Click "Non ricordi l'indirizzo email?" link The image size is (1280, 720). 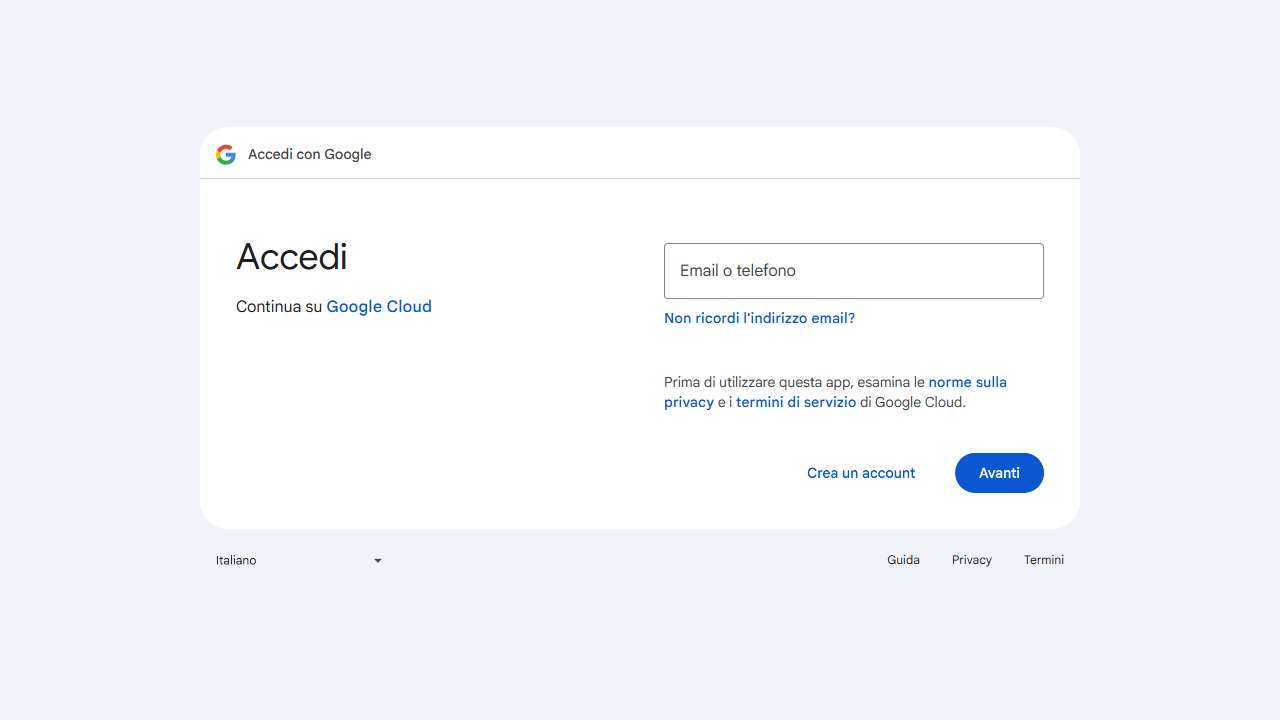click(759, 318)
